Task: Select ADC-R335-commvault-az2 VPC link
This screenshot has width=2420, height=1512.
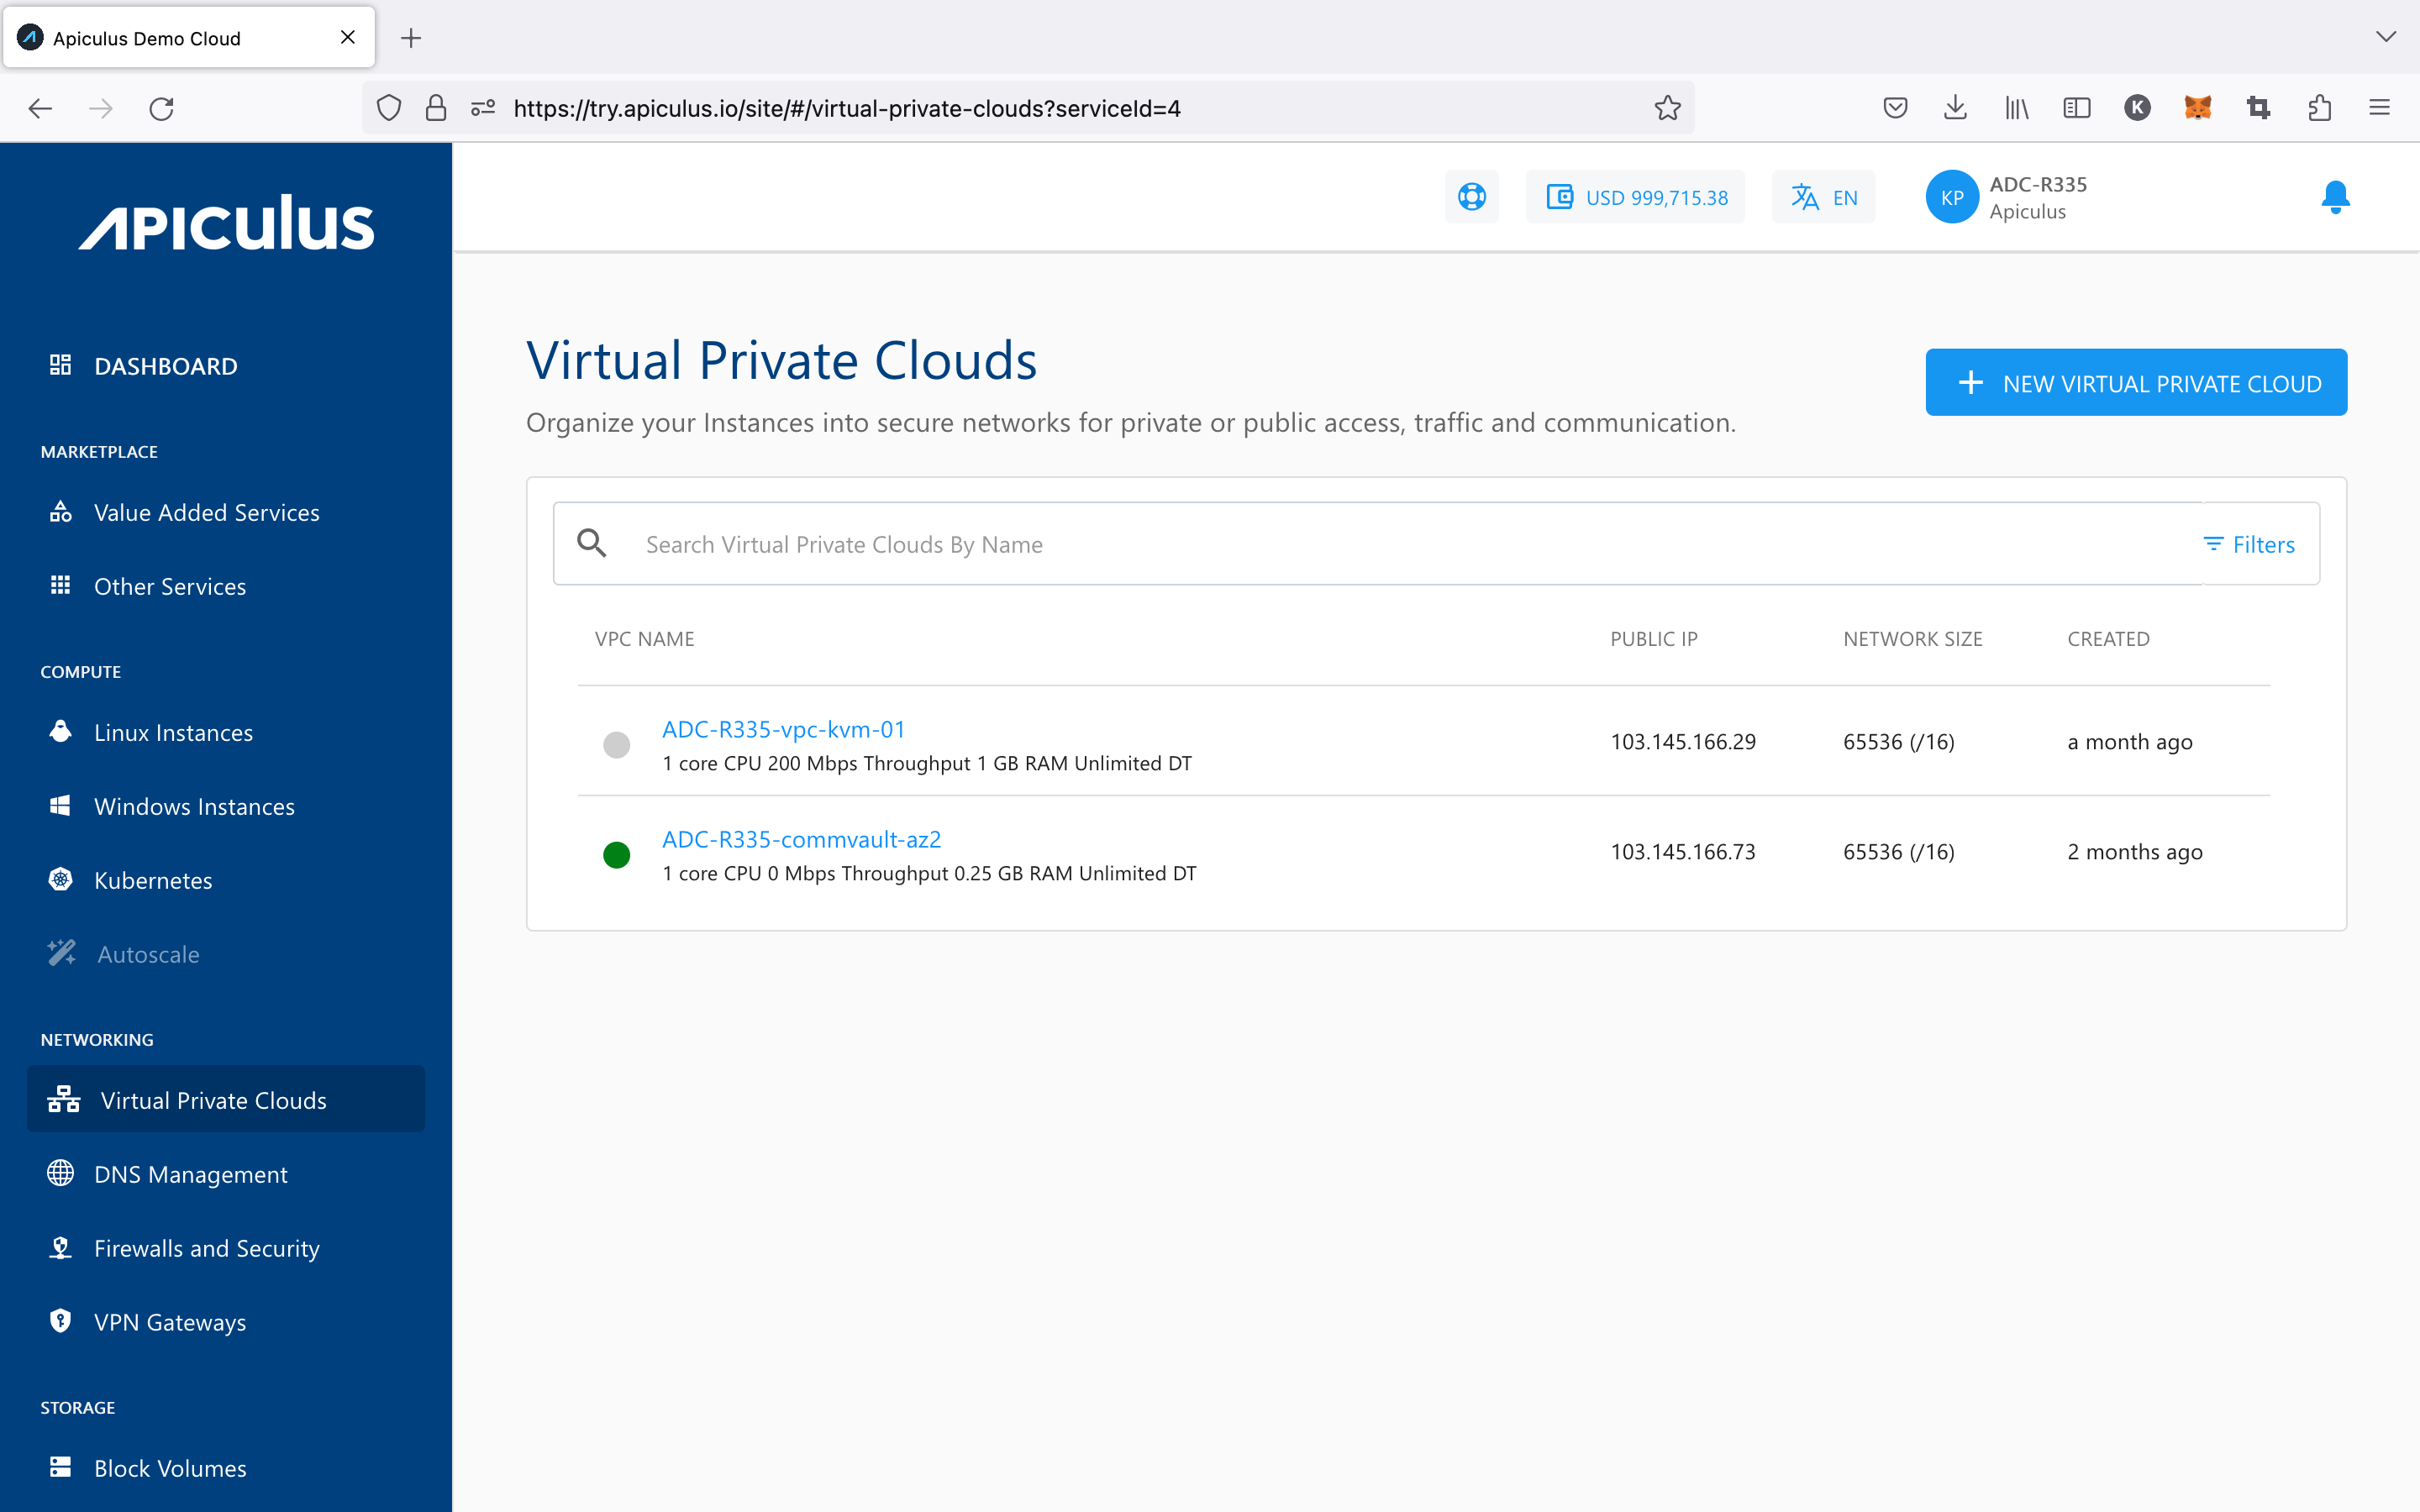Action: click(802, 837)
